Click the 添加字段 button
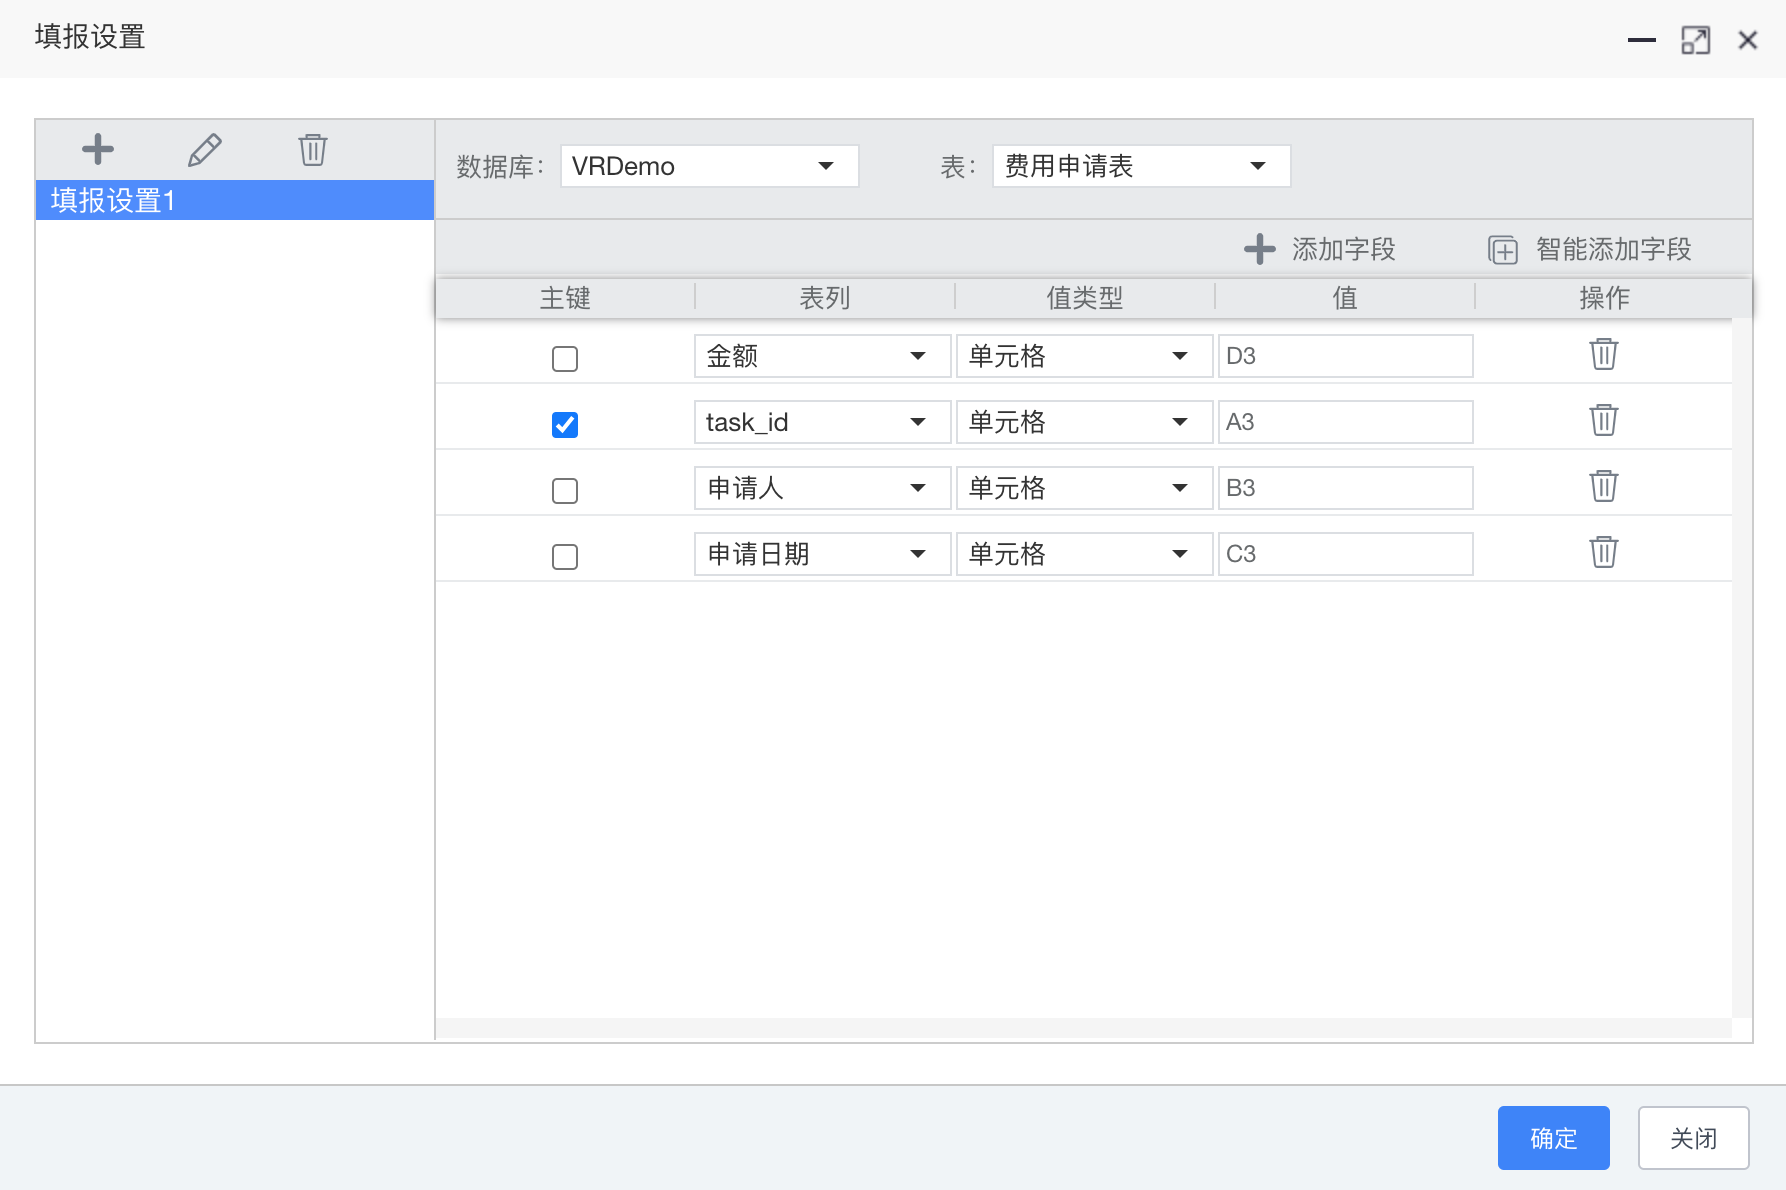 click(1320, 249)
